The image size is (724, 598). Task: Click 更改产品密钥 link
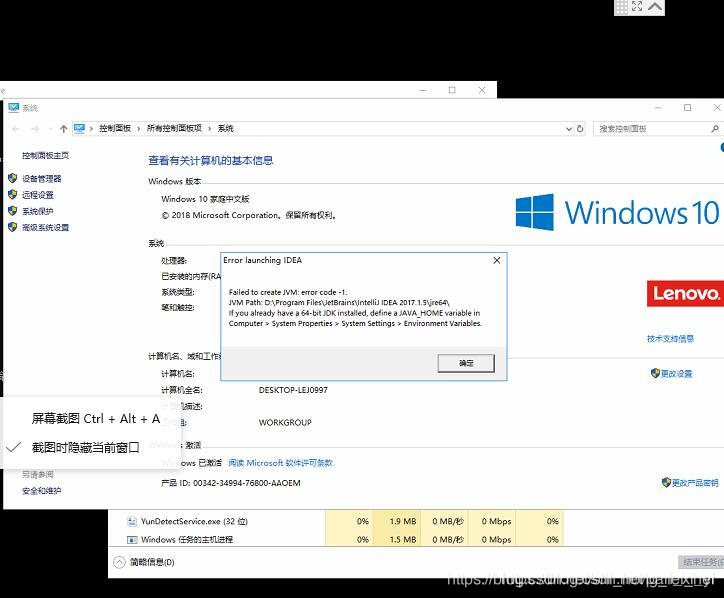(695, 483)
